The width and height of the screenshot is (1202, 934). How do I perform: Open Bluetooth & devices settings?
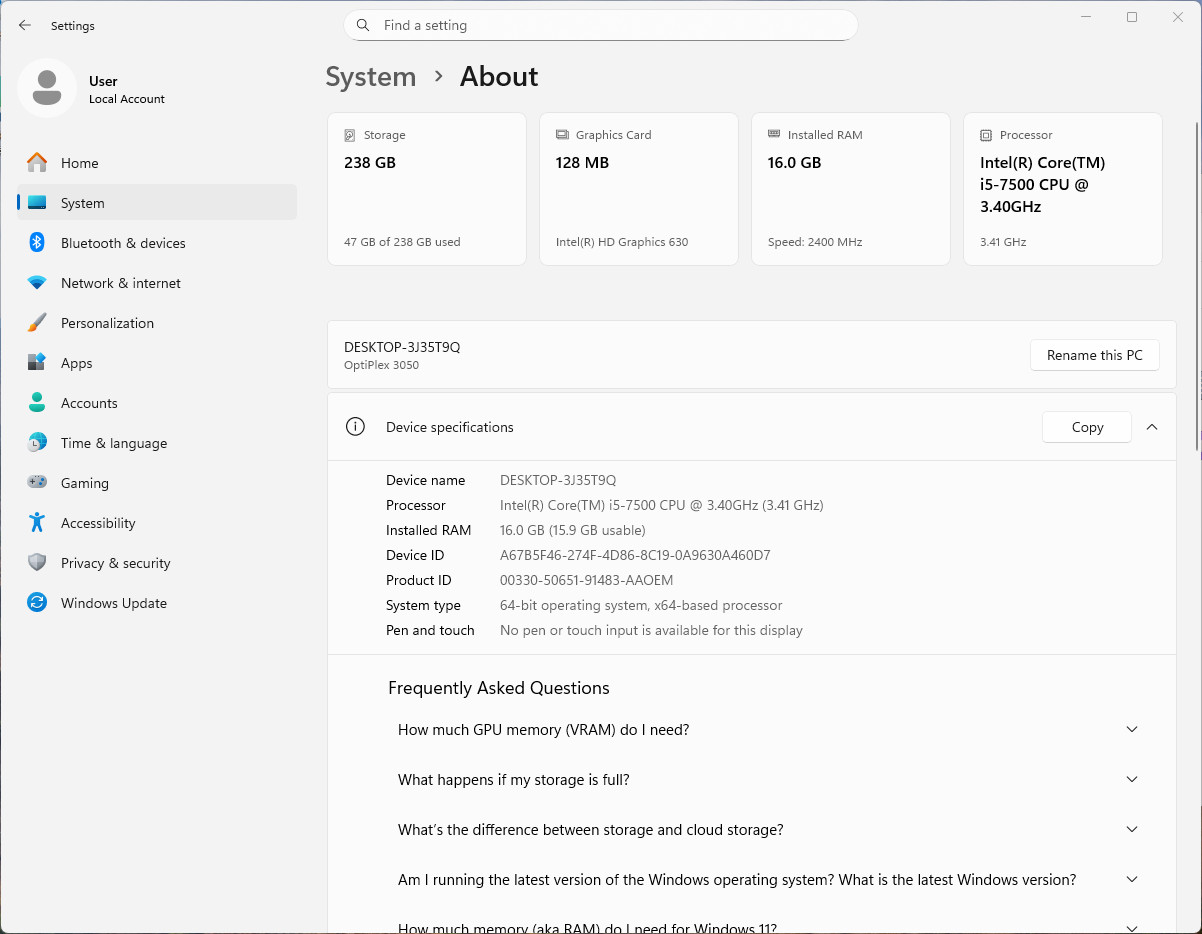(x=157, y=243)
